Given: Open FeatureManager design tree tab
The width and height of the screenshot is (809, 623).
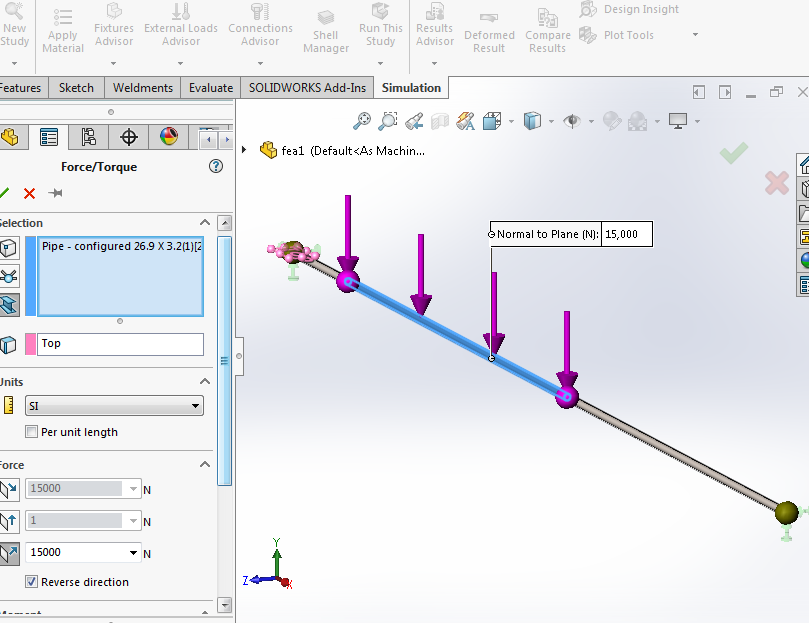Looking at the screenshot, I should coord(10,137).
